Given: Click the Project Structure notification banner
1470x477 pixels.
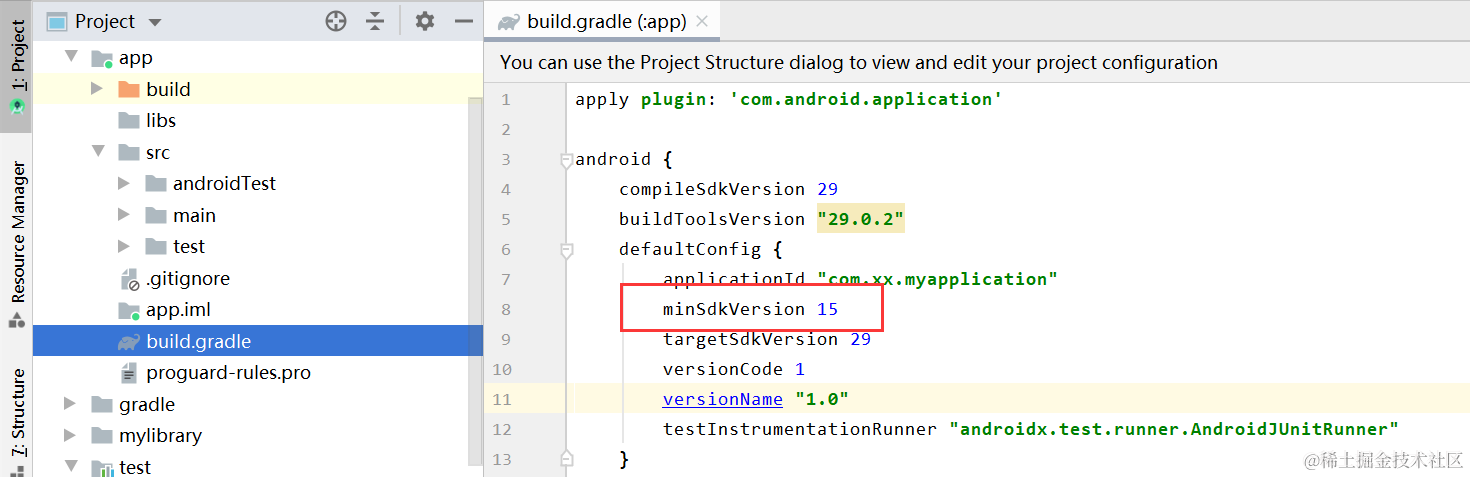Looking at the screenshot, I should tap(976, 62).
